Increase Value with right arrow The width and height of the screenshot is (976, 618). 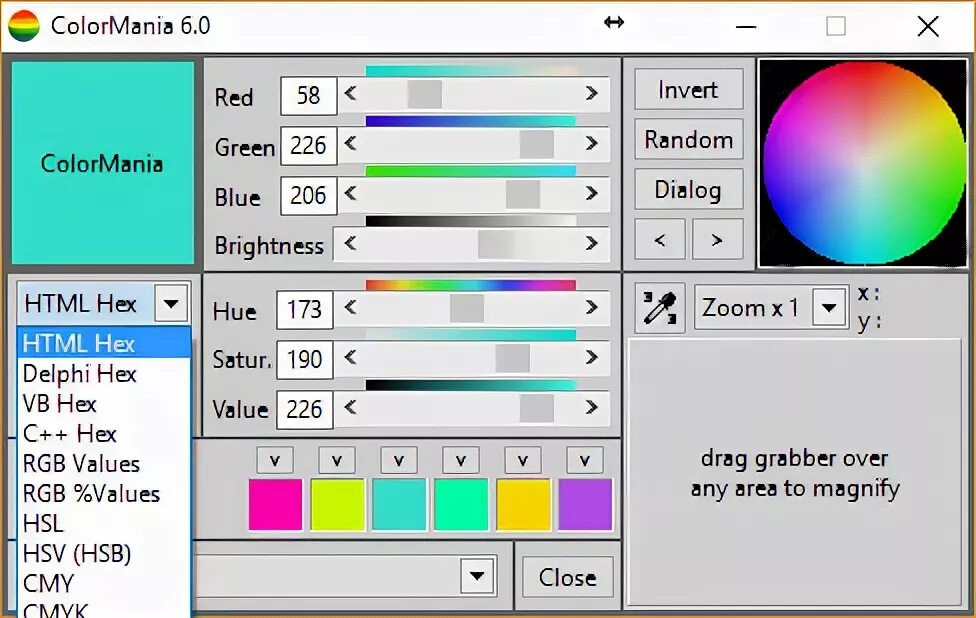click(x=591, y=408)
